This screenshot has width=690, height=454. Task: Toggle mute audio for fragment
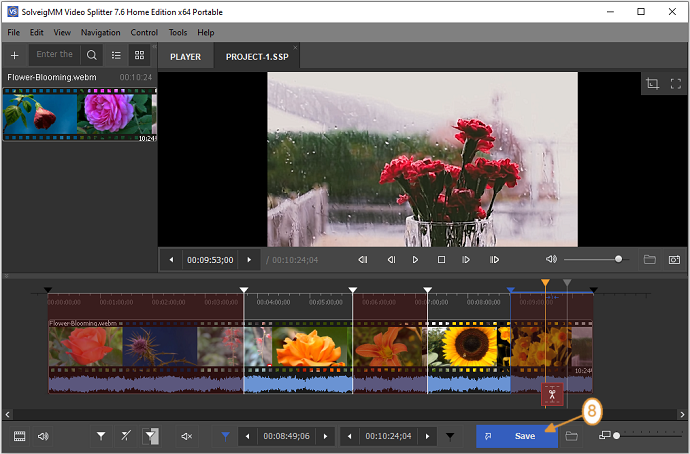187,436
